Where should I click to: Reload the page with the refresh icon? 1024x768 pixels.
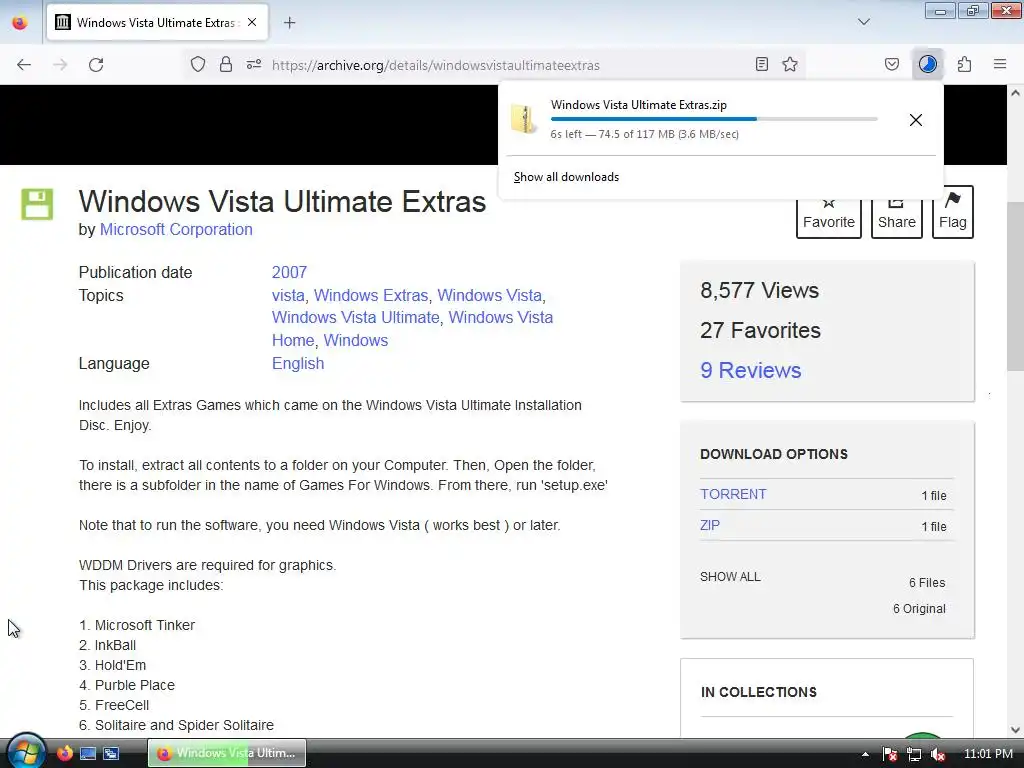(96, 65)
